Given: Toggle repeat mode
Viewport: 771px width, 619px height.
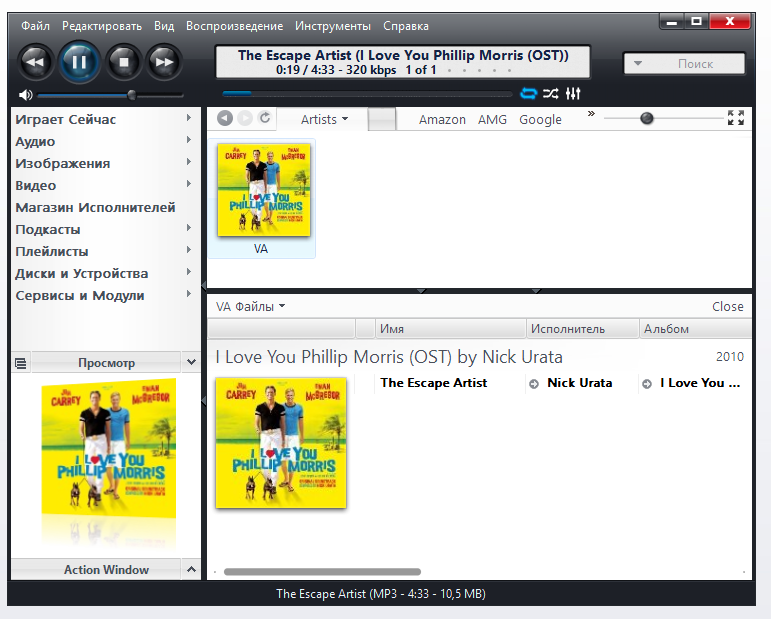Looking at the screenshot, I should point(529,93).
